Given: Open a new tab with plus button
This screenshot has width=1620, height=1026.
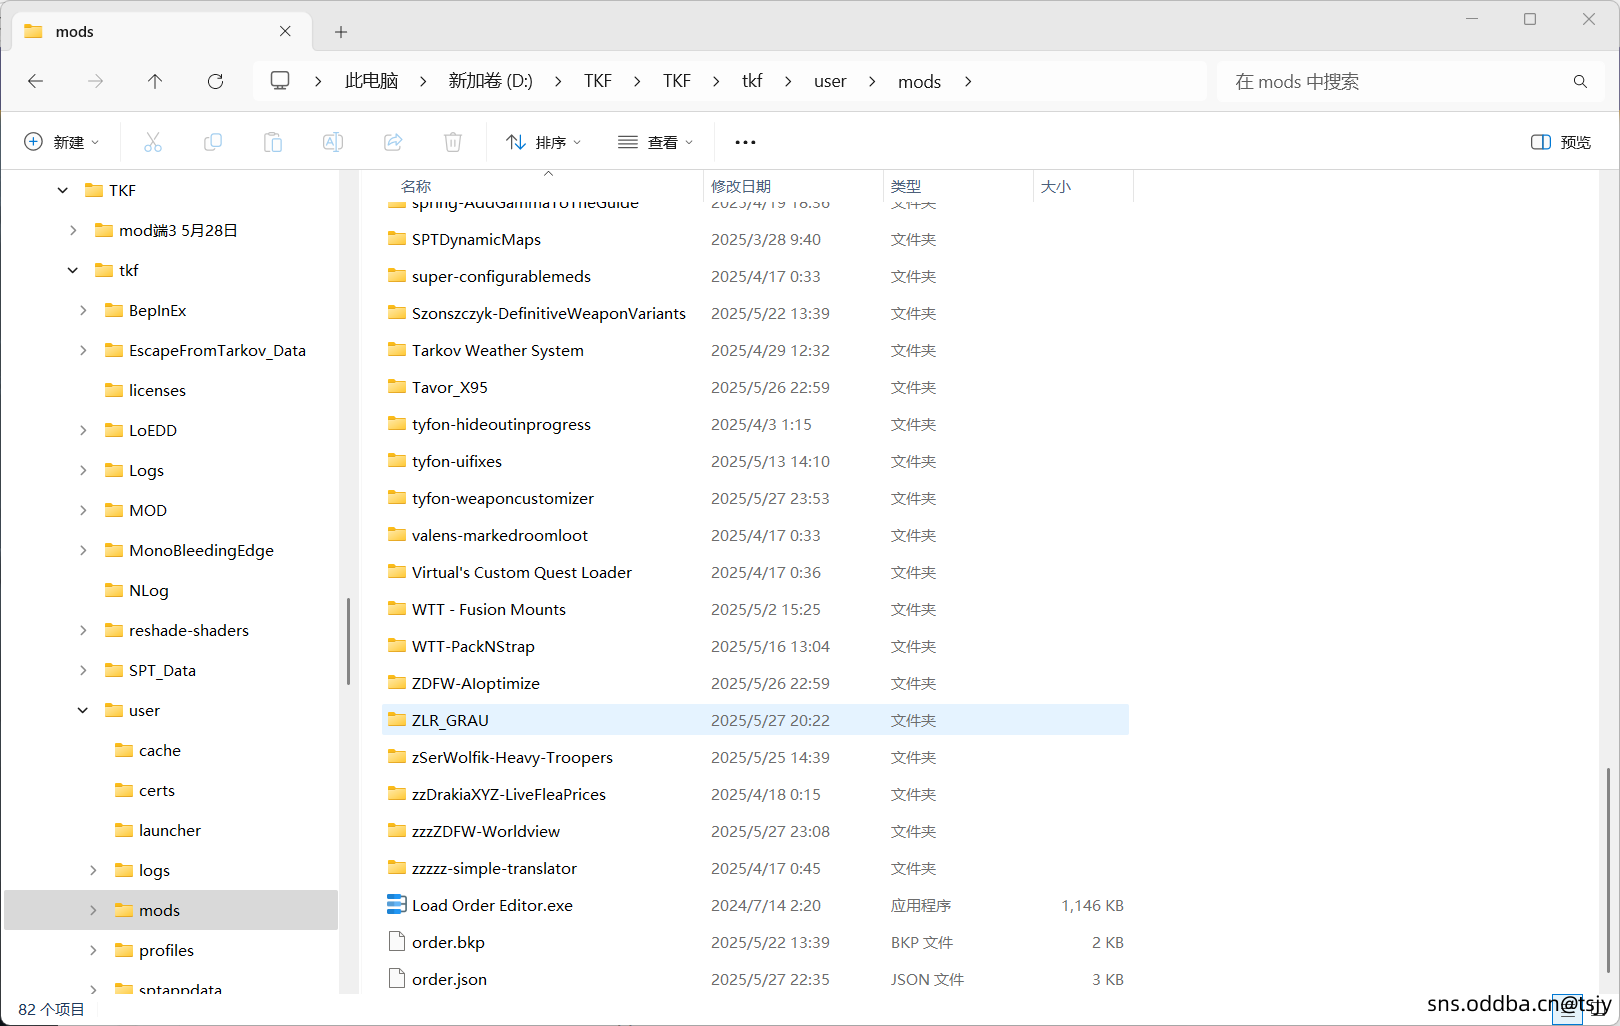Looking at the screenshot, I should pos(341,32).
